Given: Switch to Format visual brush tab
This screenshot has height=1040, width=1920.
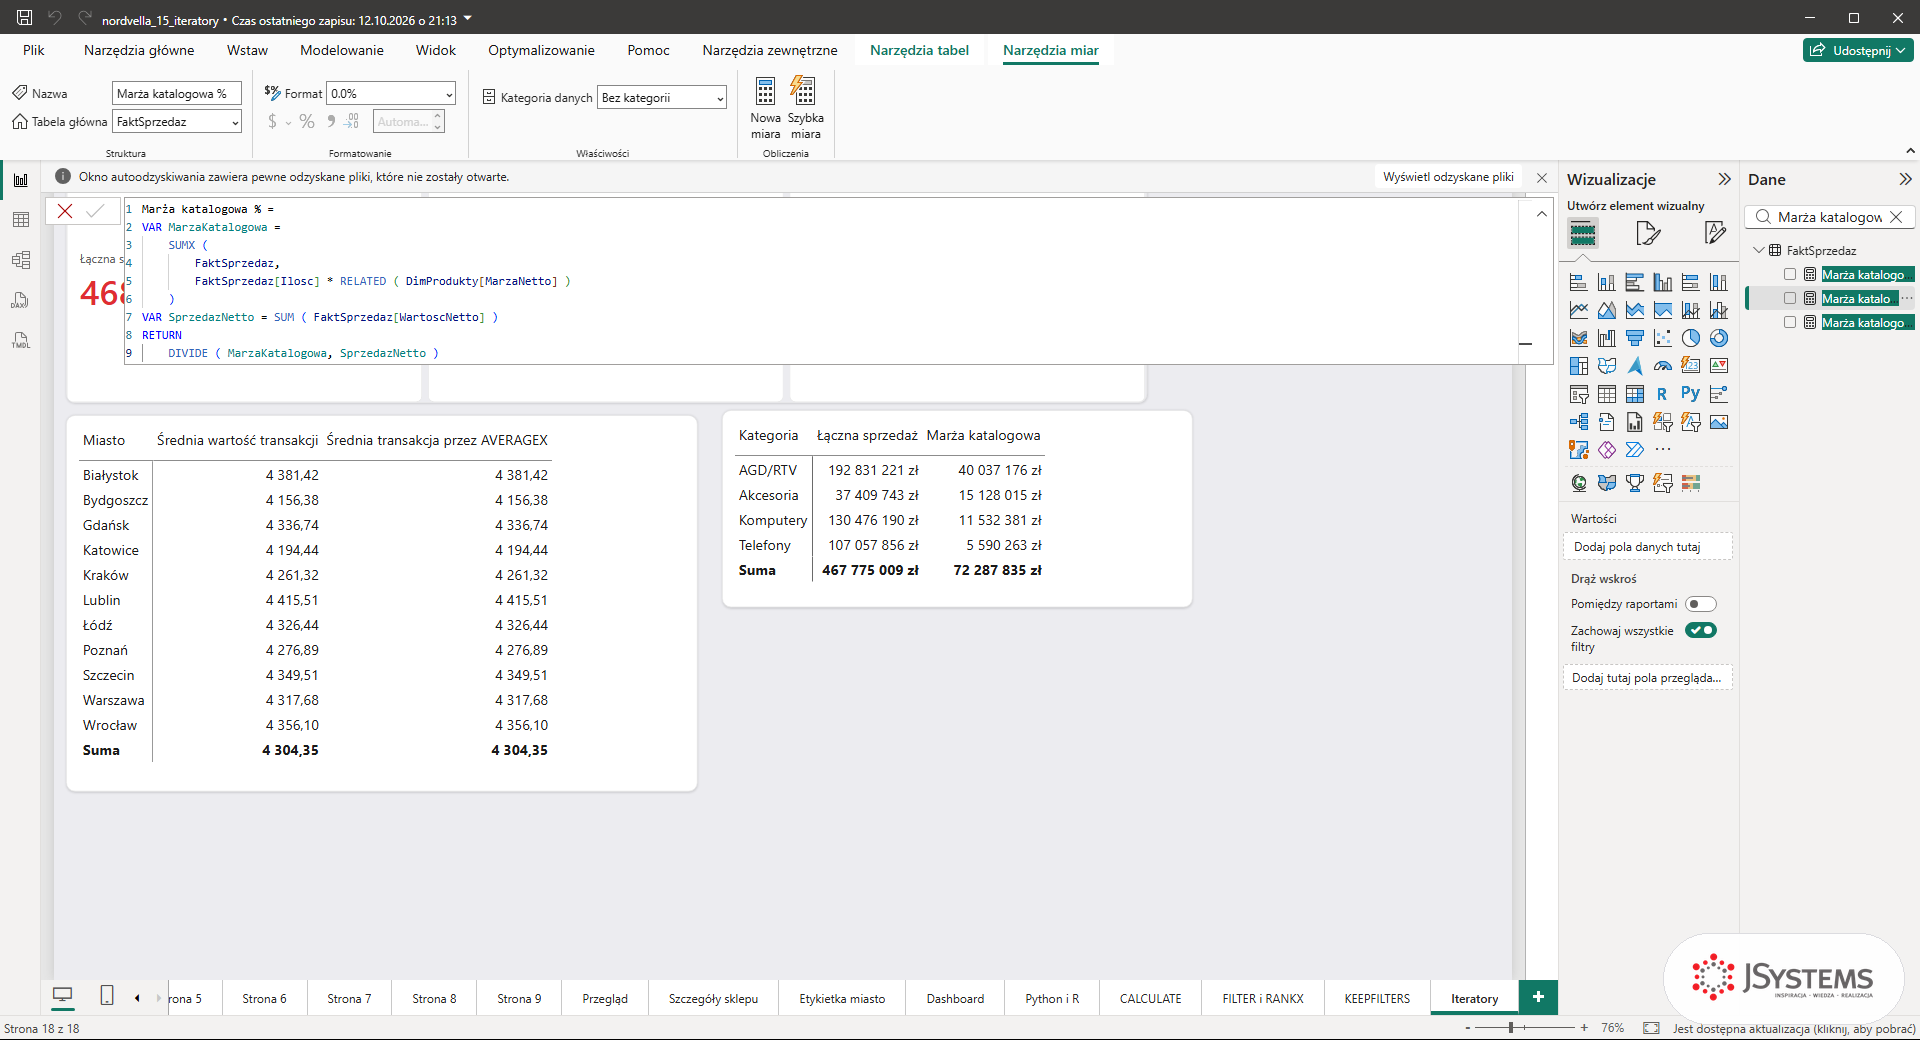Looking at the screenshot, I should [1648, 234].
